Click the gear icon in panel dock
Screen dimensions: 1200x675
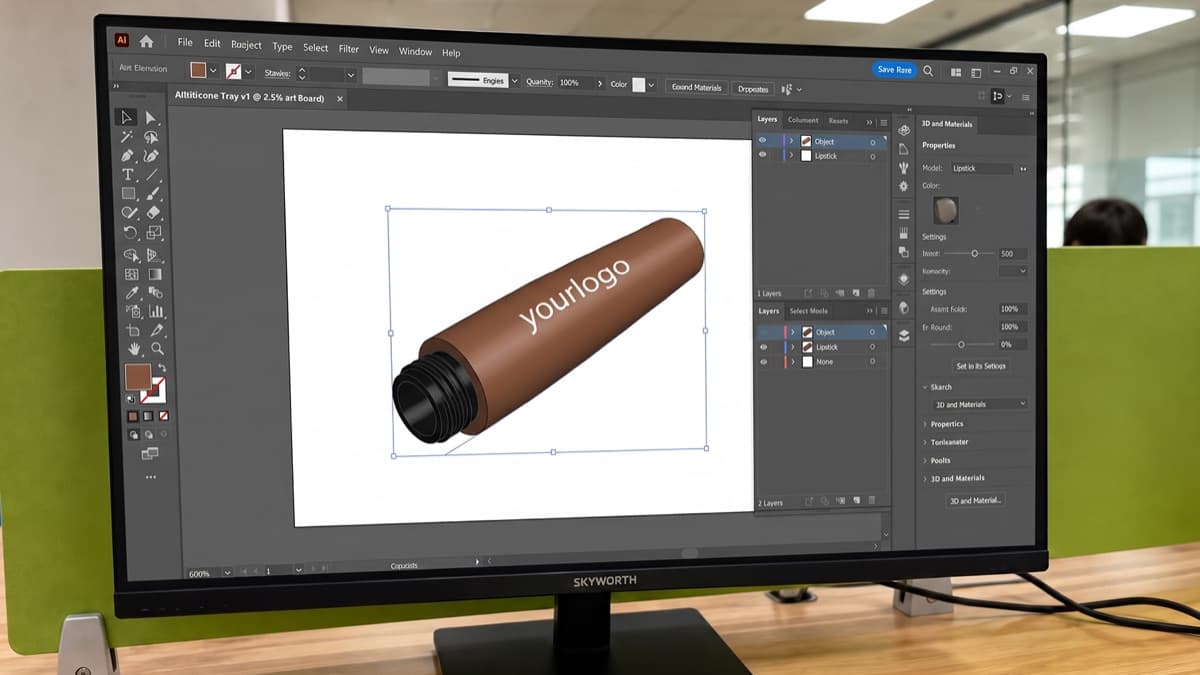coord(903,186)
